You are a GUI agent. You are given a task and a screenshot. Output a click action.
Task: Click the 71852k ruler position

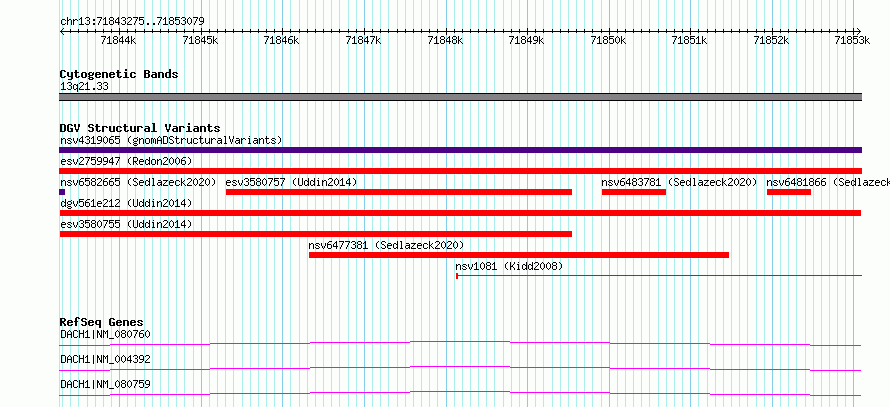771,40
